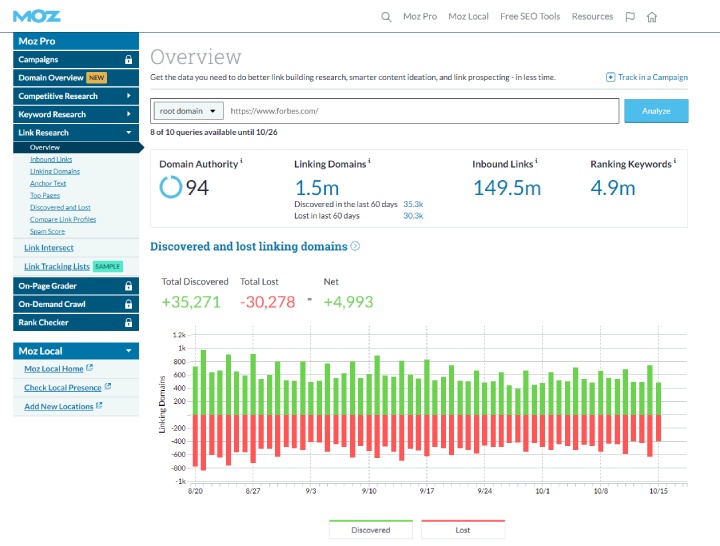Open Linking Domains info icon
Image resolution: width=720 pixels, height=546 pixels.
point(369,161)
